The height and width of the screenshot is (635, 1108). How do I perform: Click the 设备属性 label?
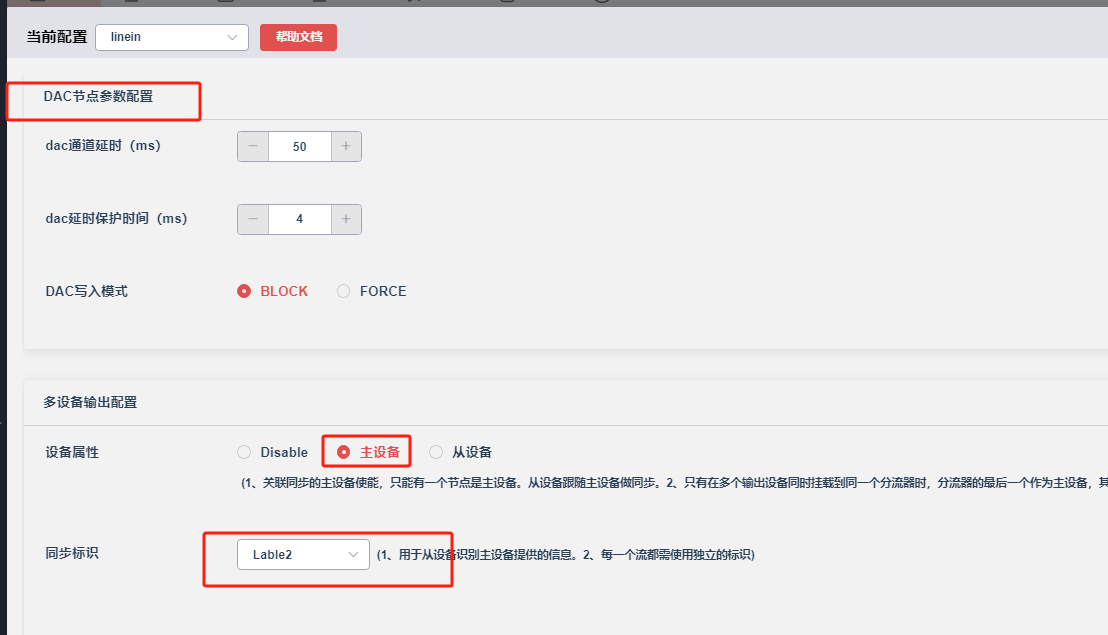pos(72,452)
